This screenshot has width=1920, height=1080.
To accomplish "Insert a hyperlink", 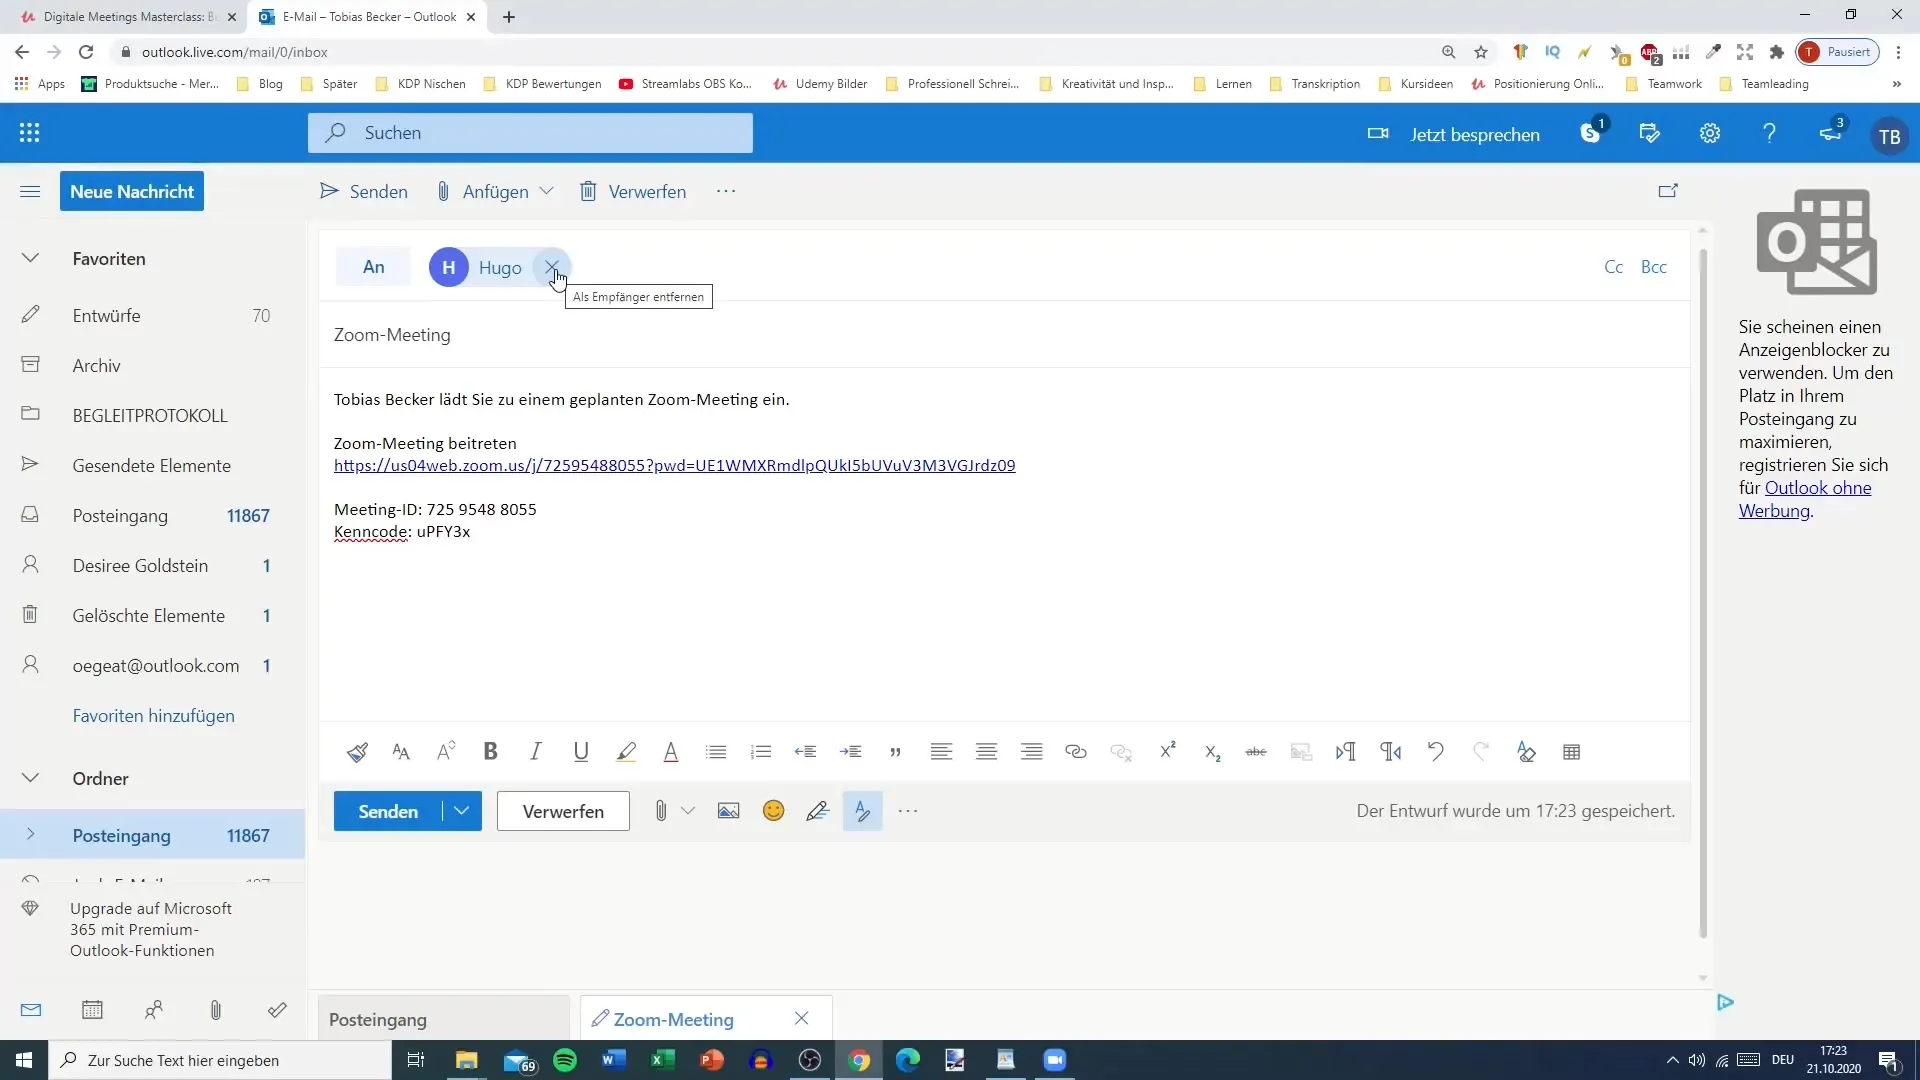I will pyautogui.click(x=1076, y=752).
